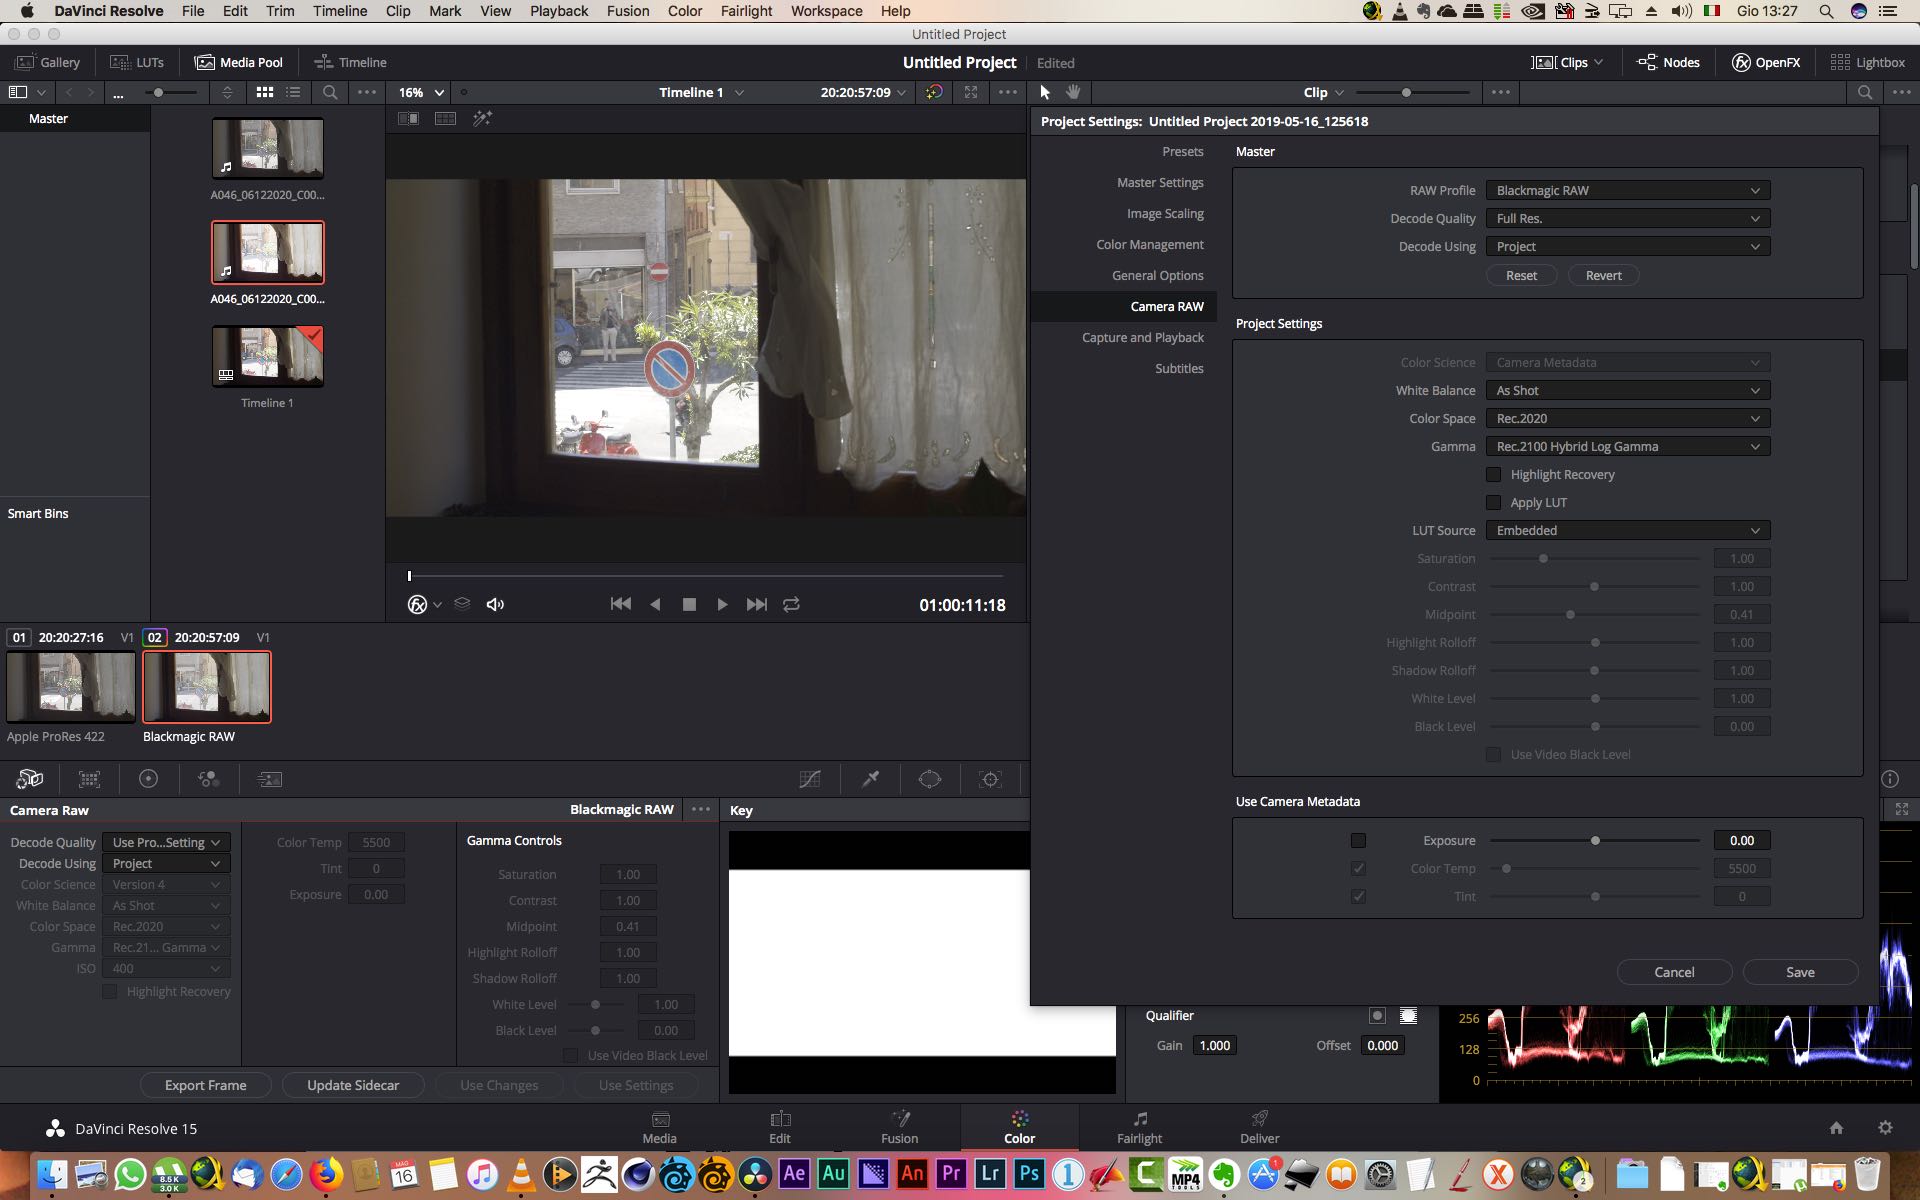
Task: Open the Color Space Rec.2020 dropdown
Action: (1628, 418)
